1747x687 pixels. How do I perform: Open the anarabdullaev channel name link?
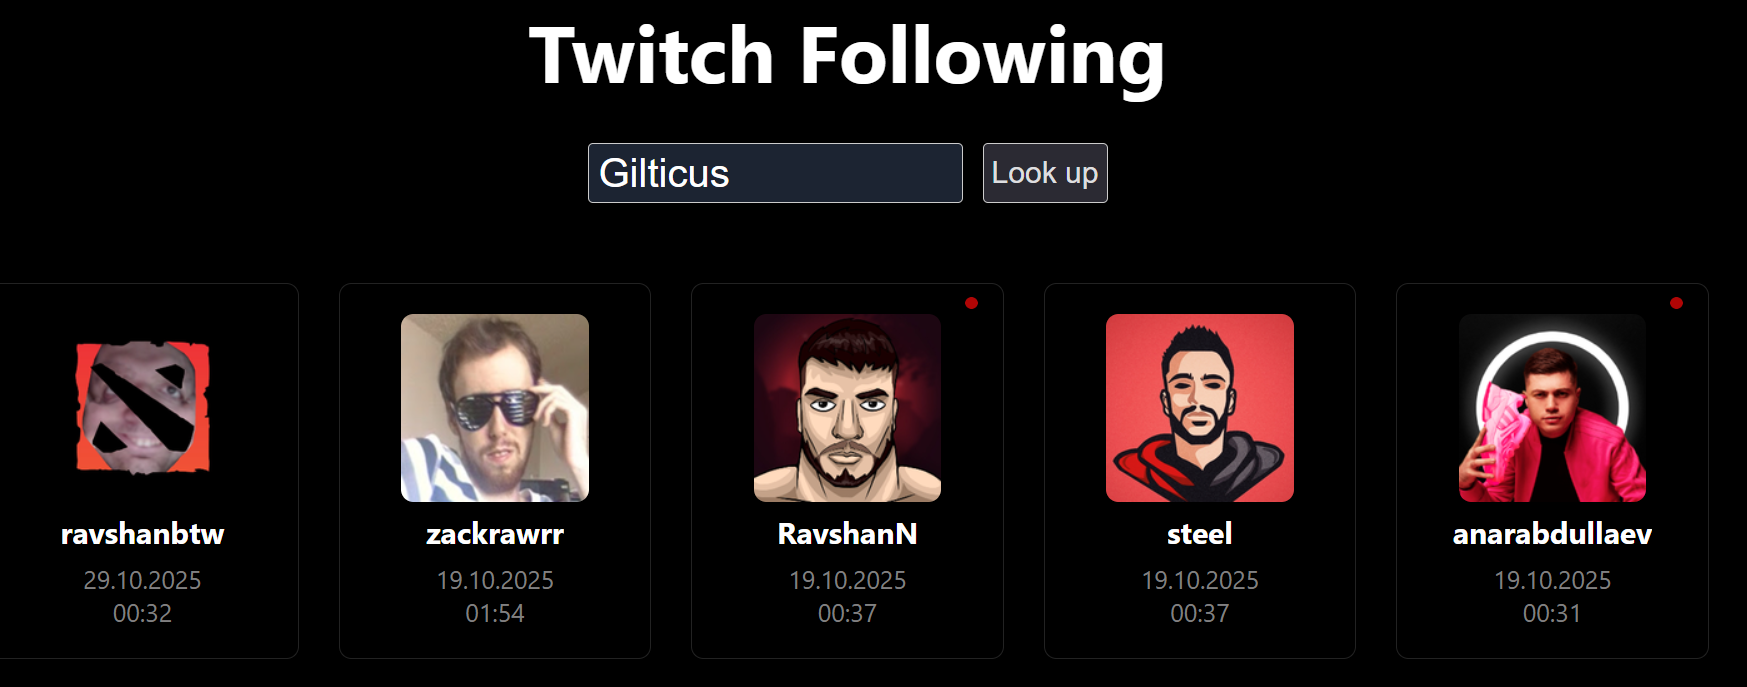[x=1552, y=534]
